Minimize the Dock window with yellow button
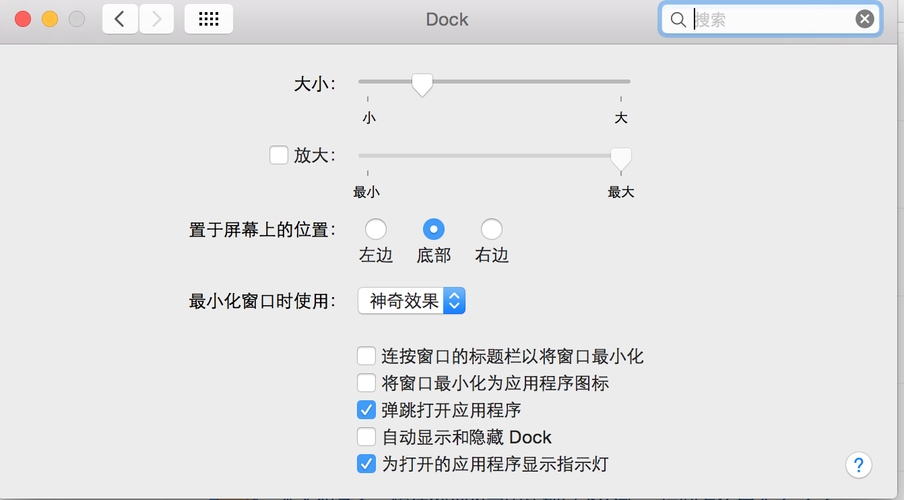 click(50, 19)
